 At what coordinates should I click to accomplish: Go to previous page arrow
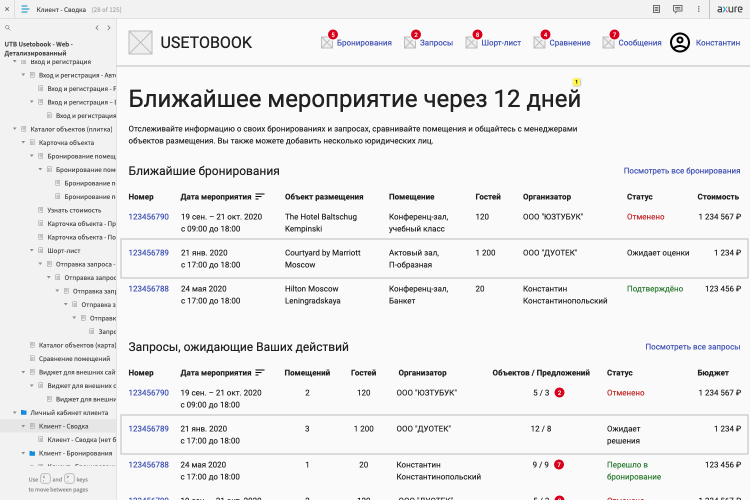click(97, 28)
